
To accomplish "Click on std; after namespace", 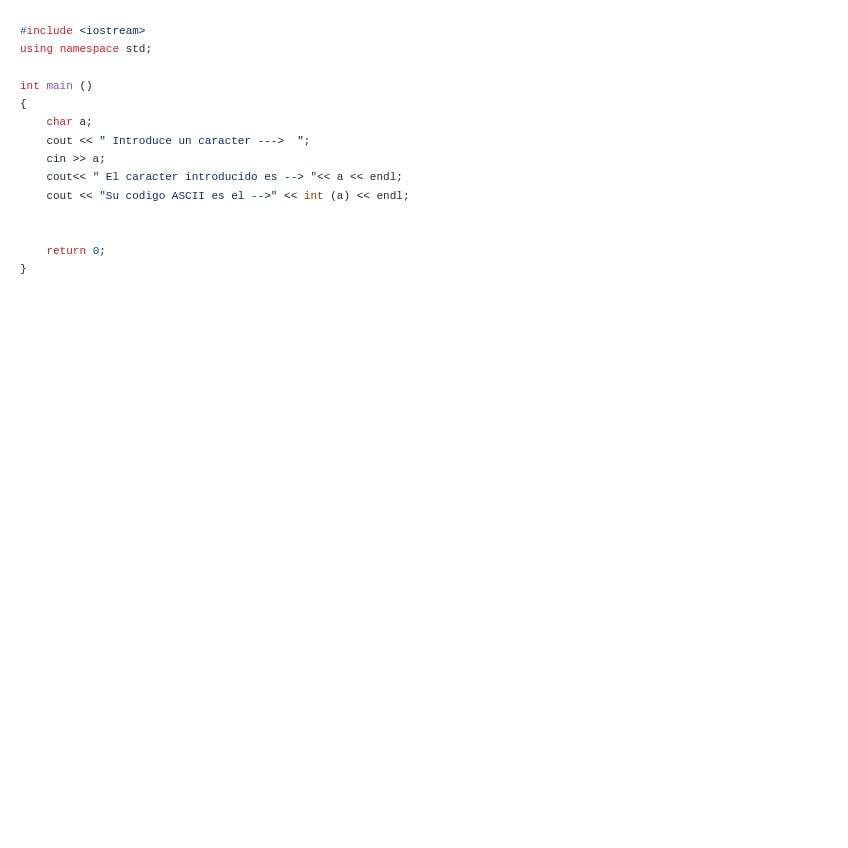I will pos(138,49).
